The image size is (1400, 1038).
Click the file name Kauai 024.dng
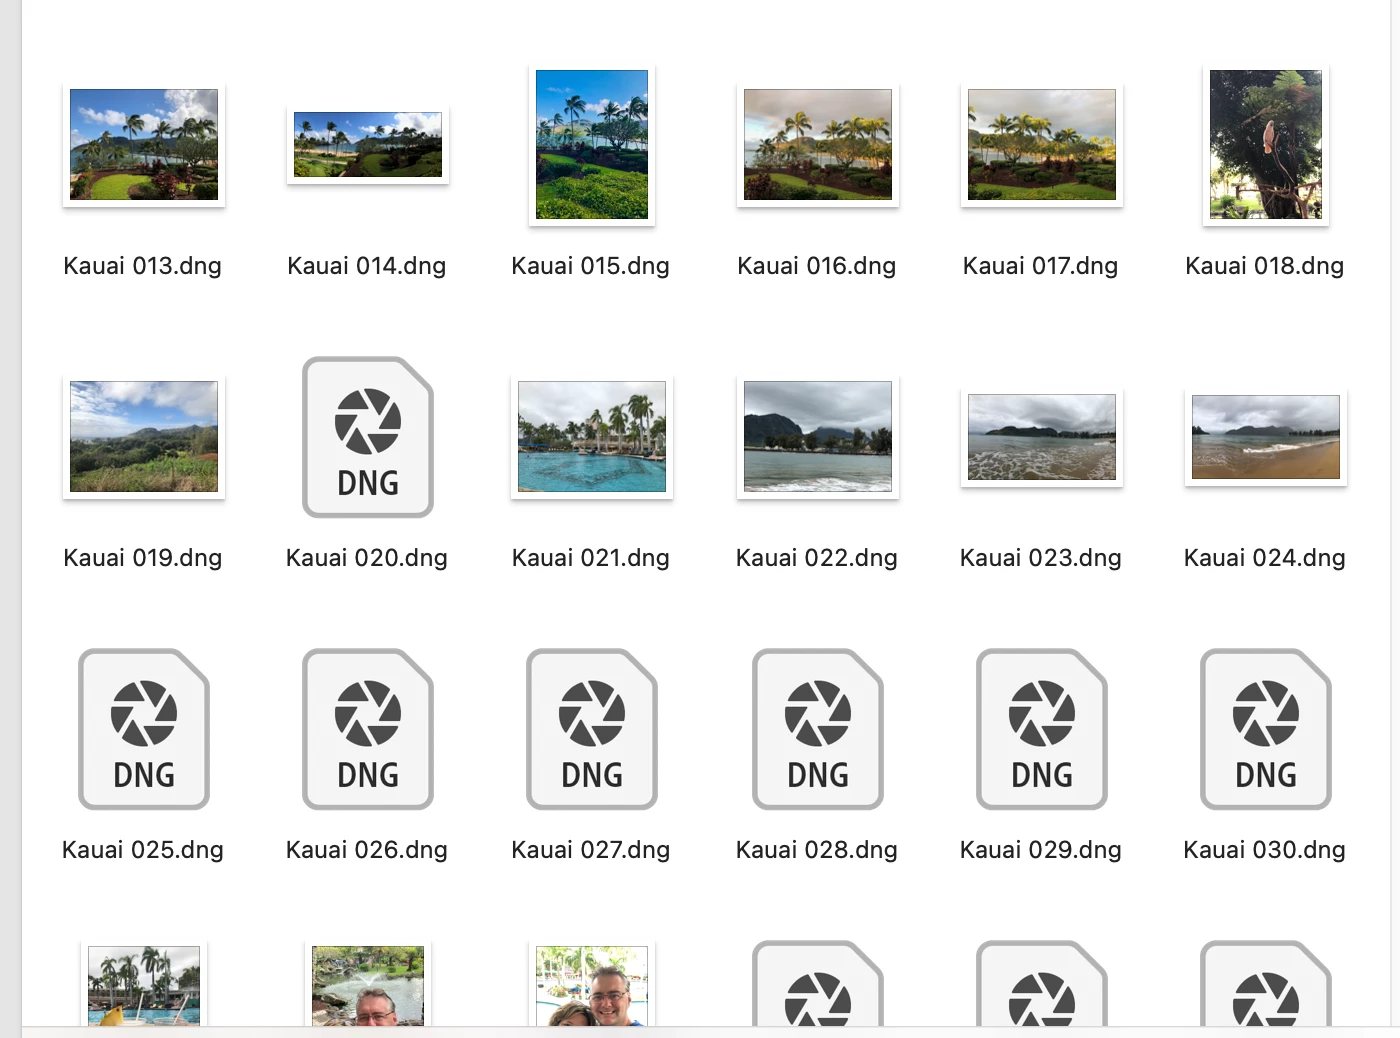(1265, 558)
